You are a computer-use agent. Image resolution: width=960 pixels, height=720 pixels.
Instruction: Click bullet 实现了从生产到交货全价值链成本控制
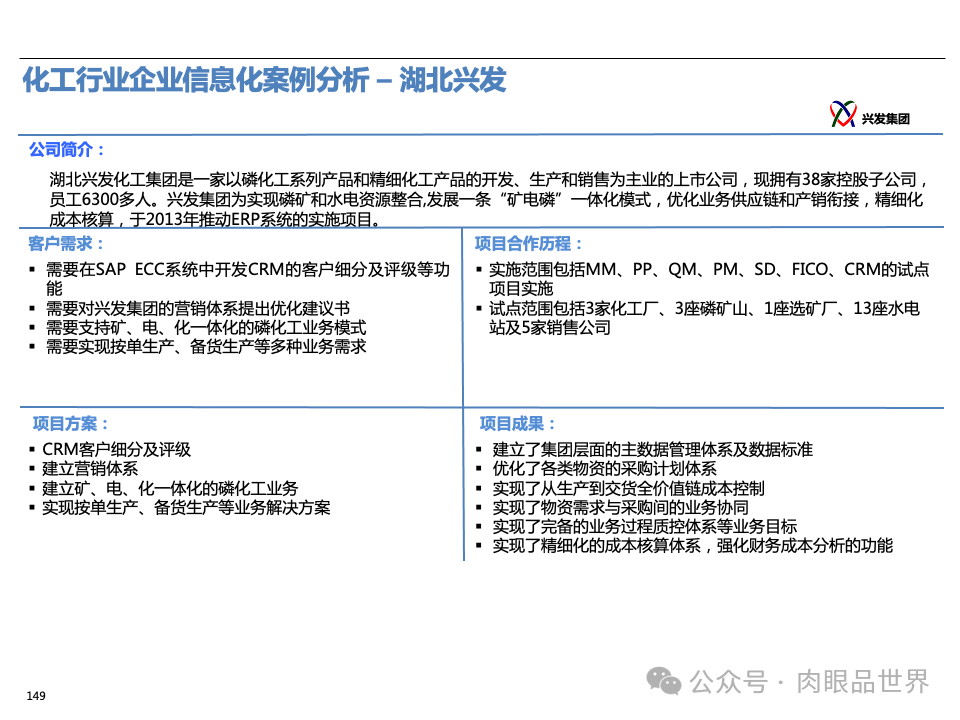point(629,489)
